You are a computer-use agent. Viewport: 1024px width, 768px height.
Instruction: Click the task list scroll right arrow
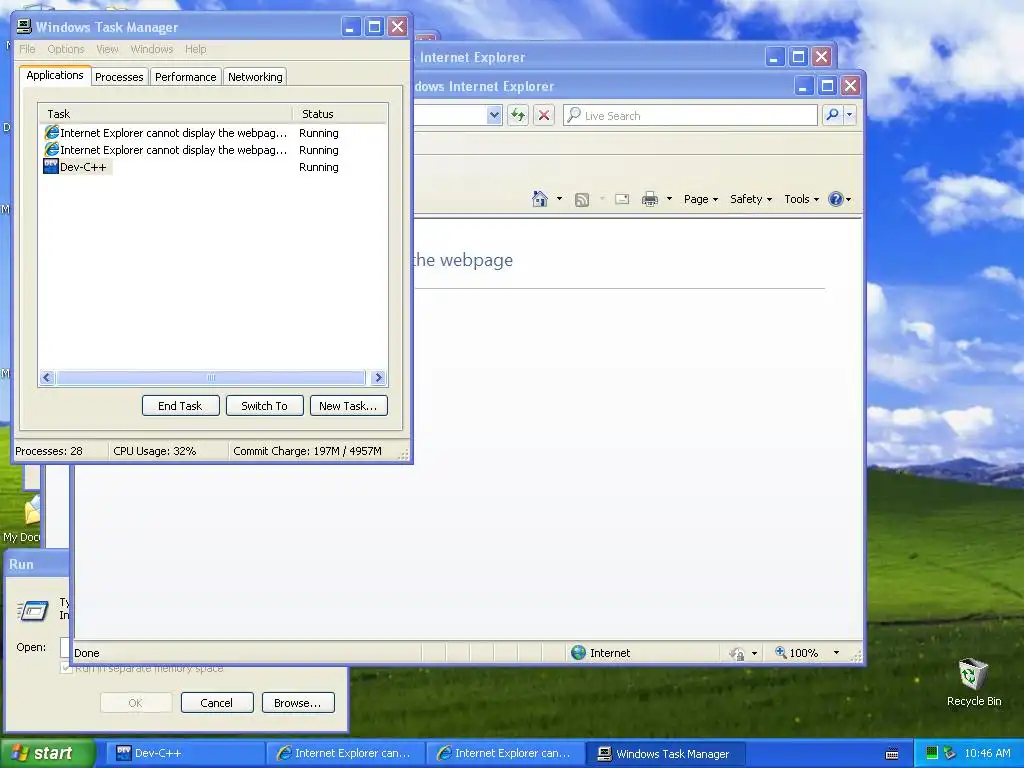click(x=378, y=377)
